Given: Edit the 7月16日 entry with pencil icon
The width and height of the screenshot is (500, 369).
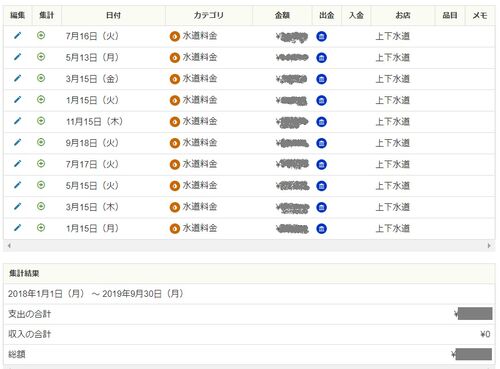Looking at the screenshot, I should [17, 35].
